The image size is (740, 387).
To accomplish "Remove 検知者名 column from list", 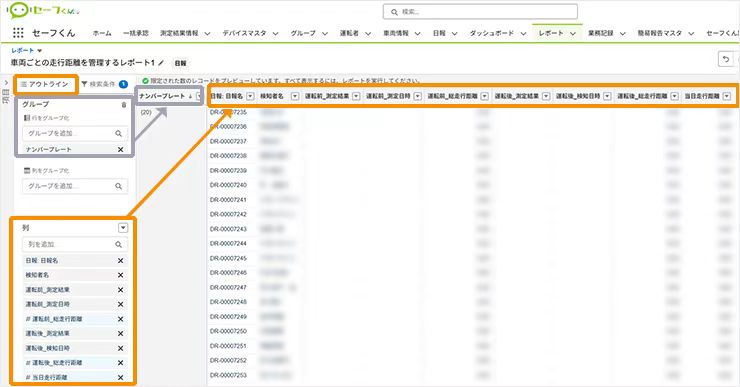I will (x=120, y=275).
